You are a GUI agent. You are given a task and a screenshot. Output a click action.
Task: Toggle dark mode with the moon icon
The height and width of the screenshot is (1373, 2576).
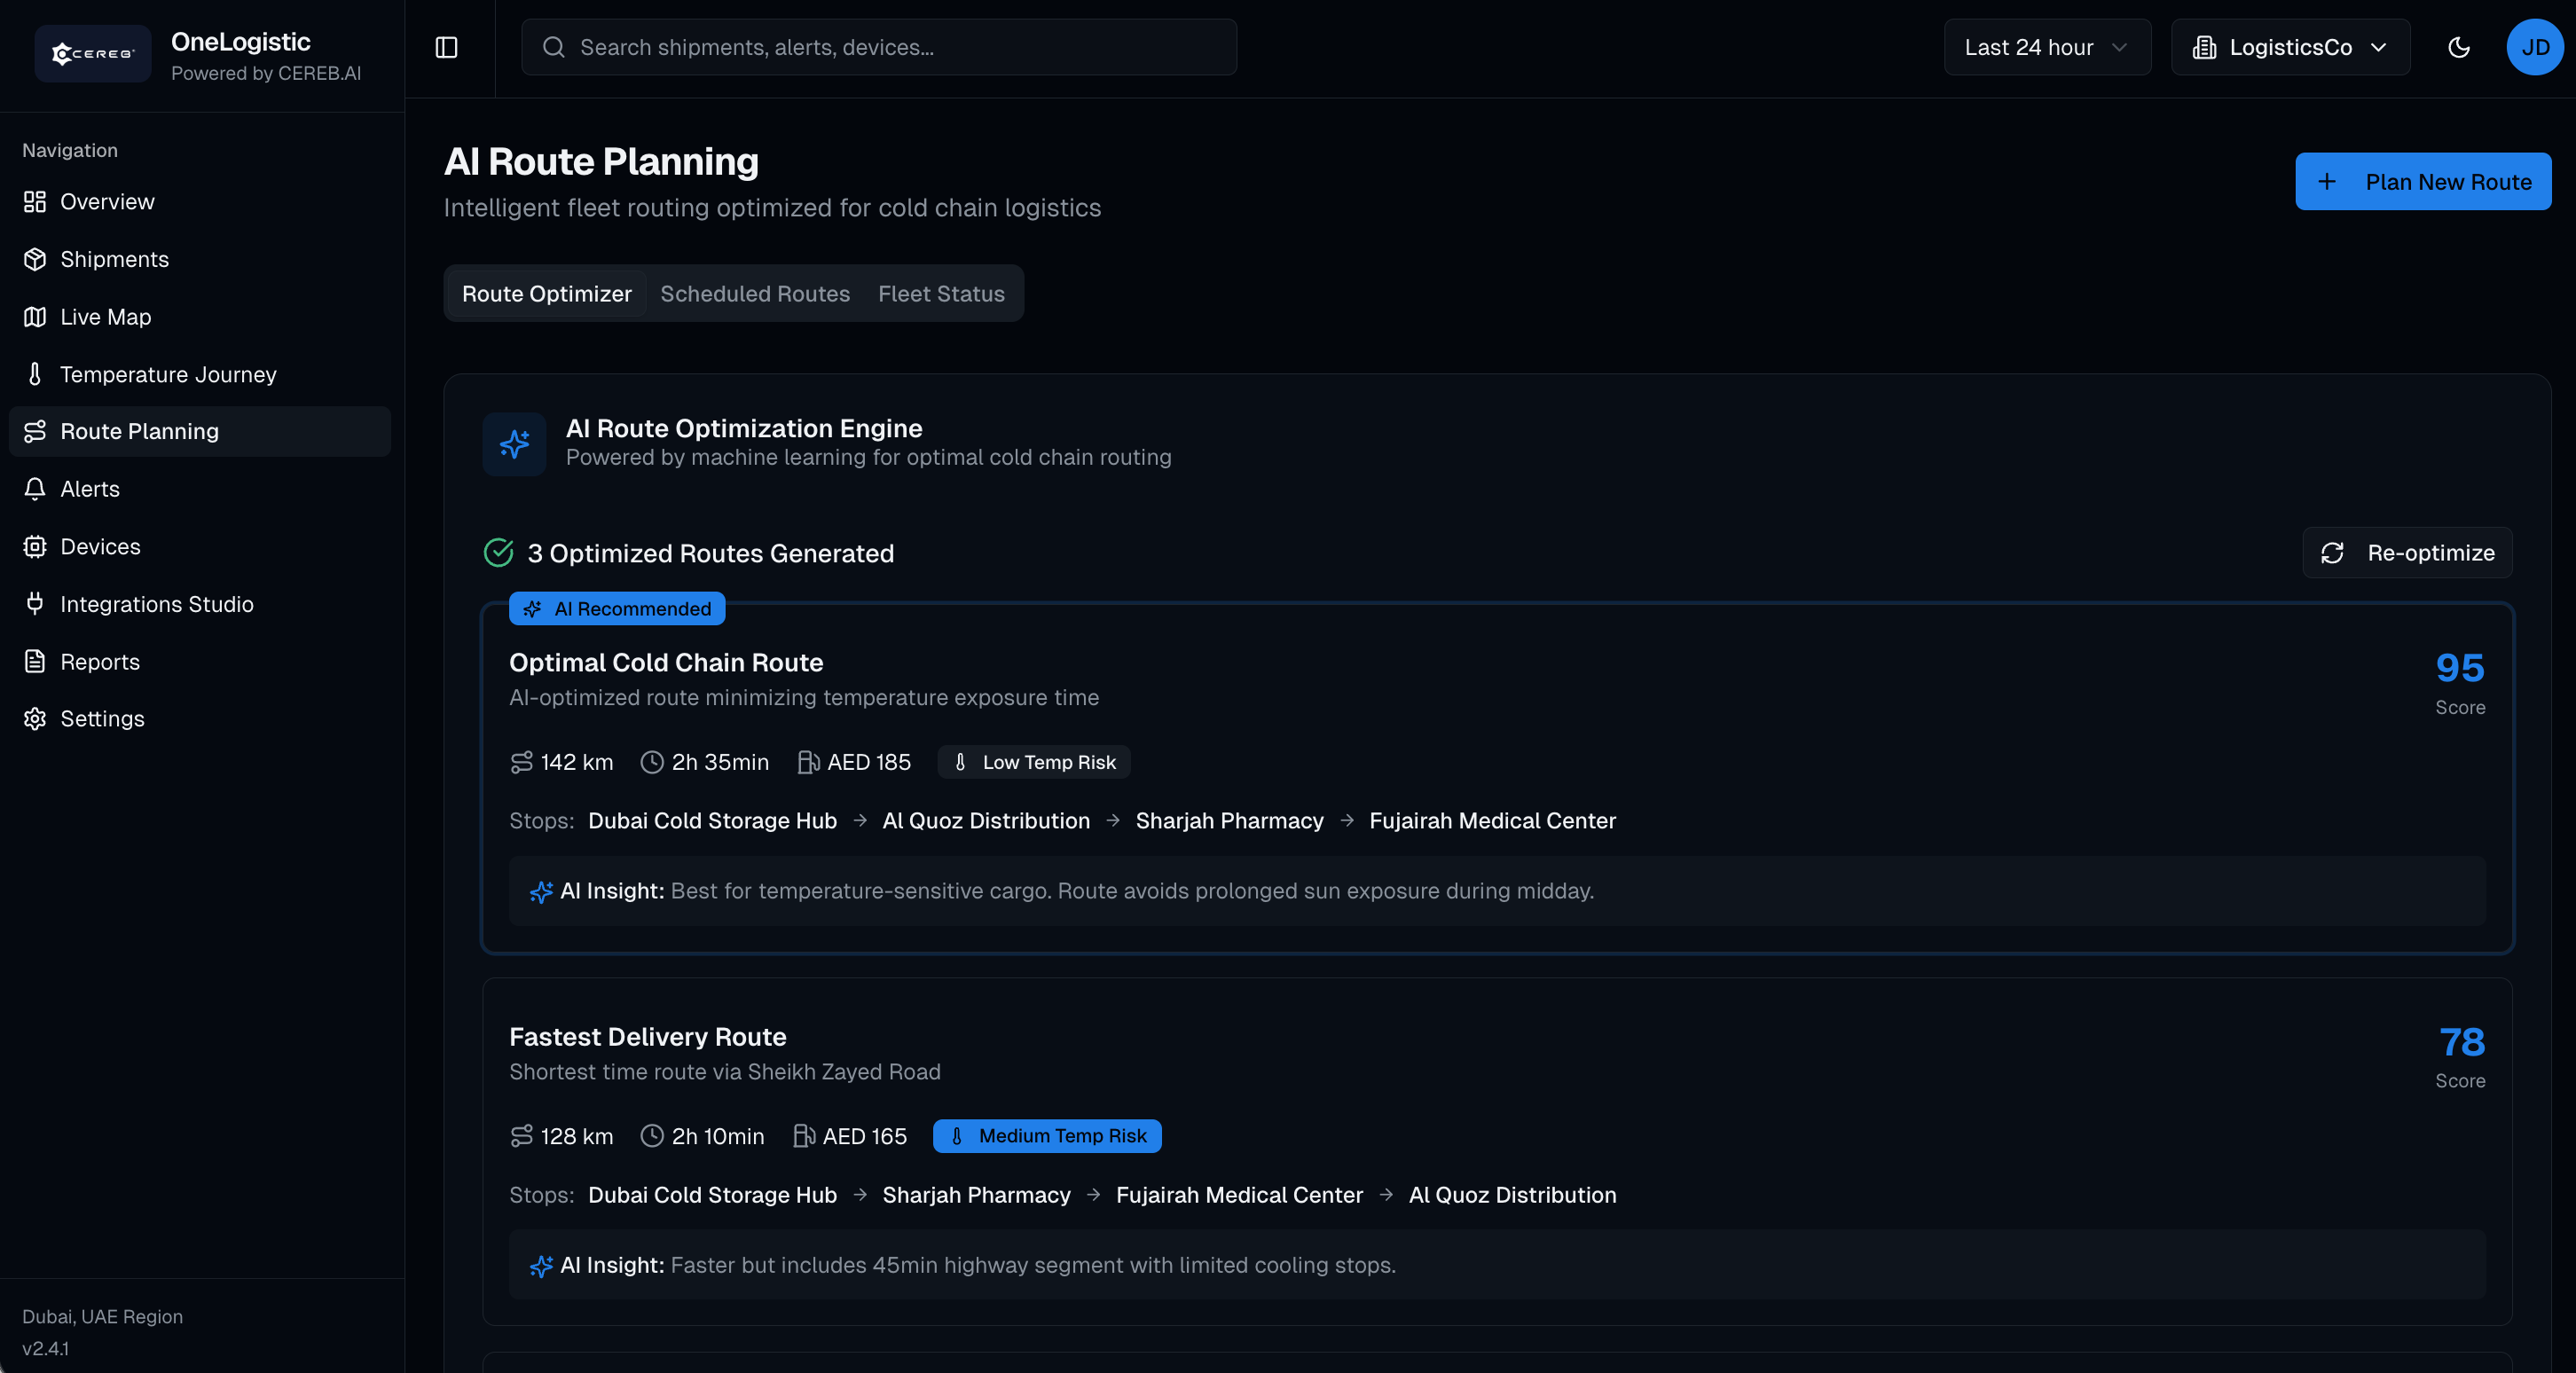click(2459, 47)
